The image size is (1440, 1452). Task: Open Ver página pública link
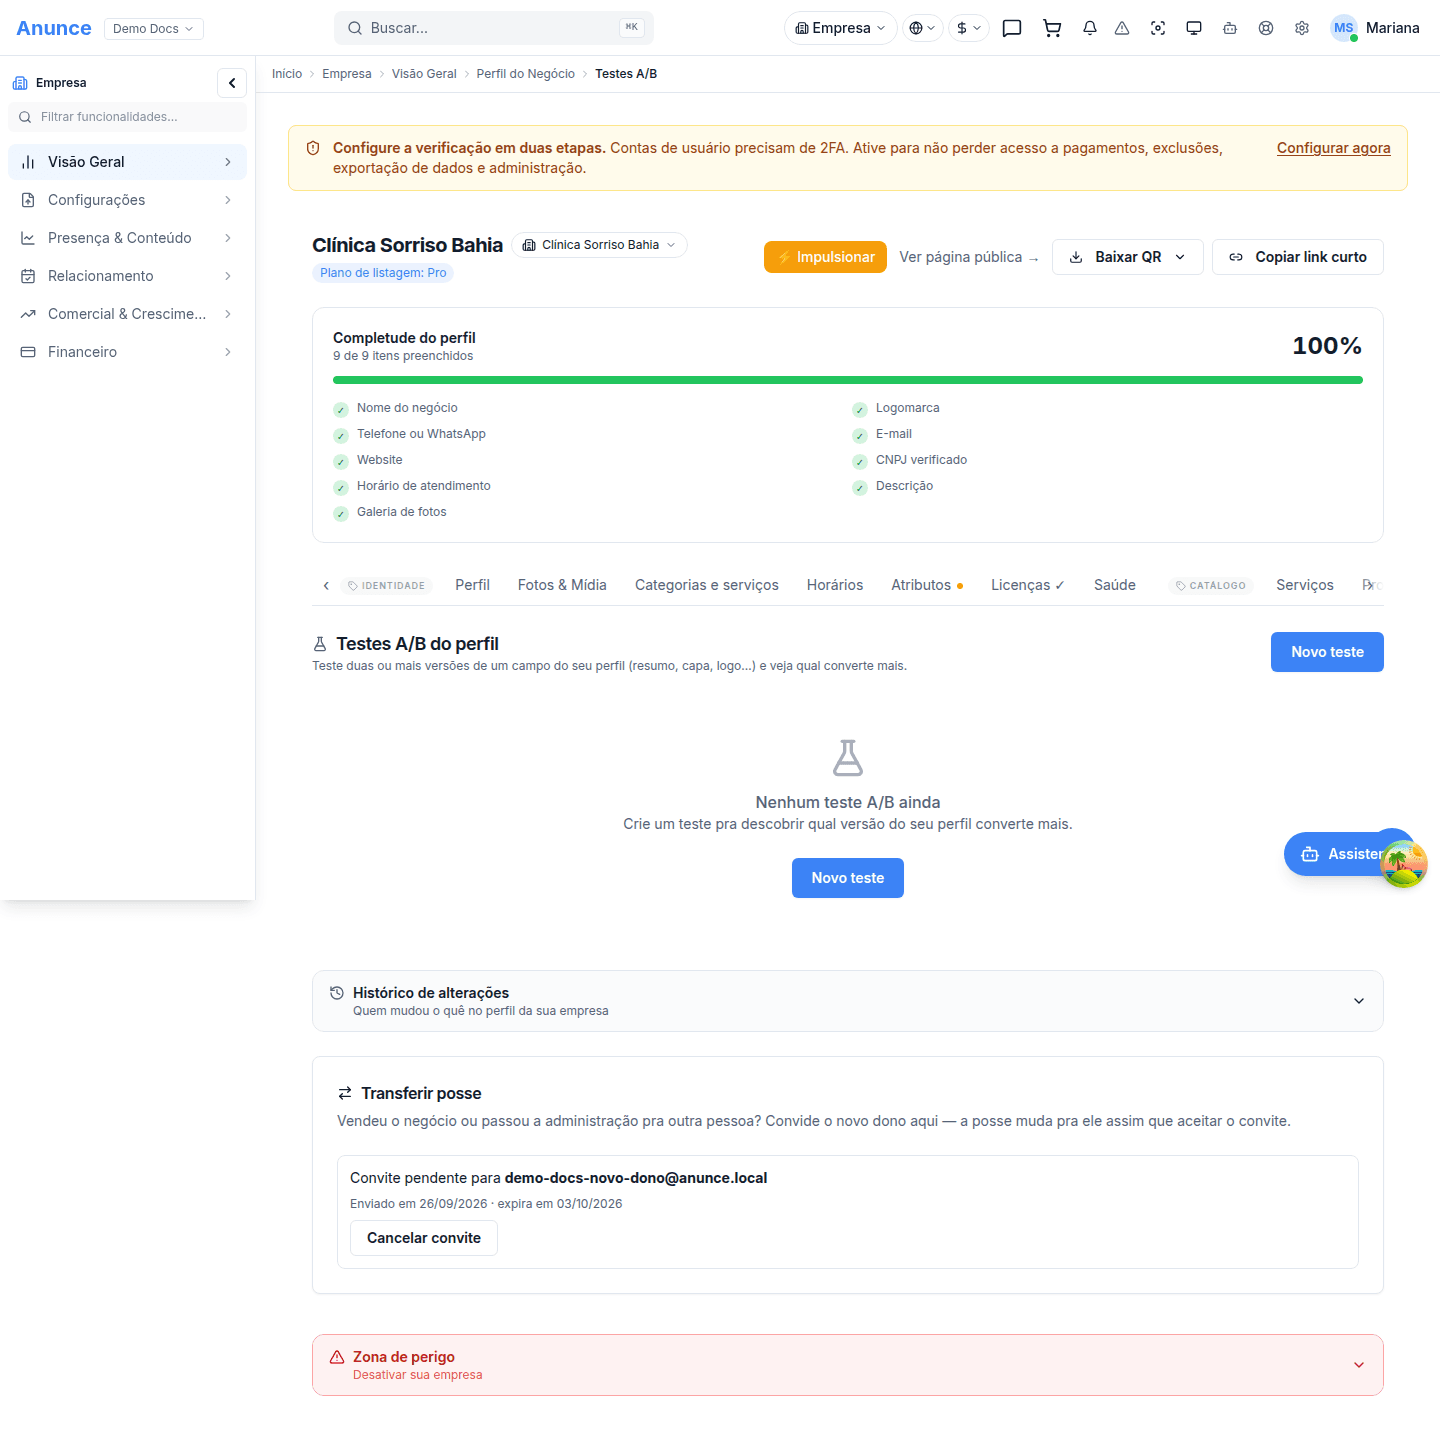(x=969, y=257)
